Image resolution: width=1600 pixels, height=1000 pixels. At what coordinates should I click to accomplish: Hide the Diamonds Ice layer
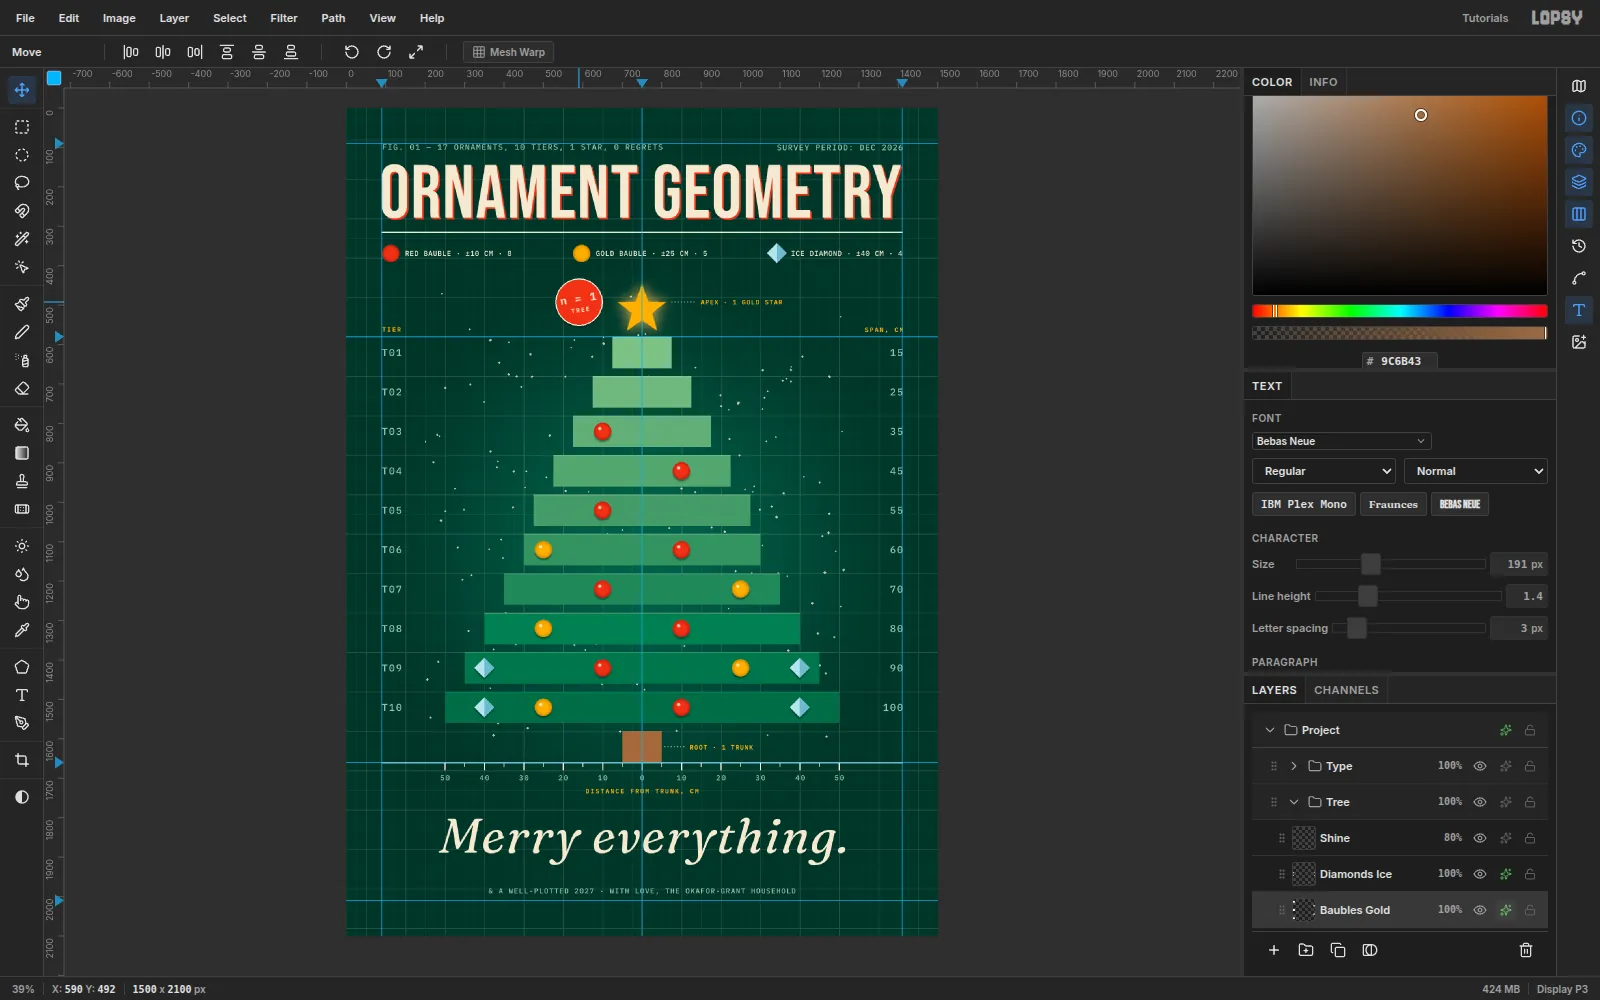tap(1480, 874)
